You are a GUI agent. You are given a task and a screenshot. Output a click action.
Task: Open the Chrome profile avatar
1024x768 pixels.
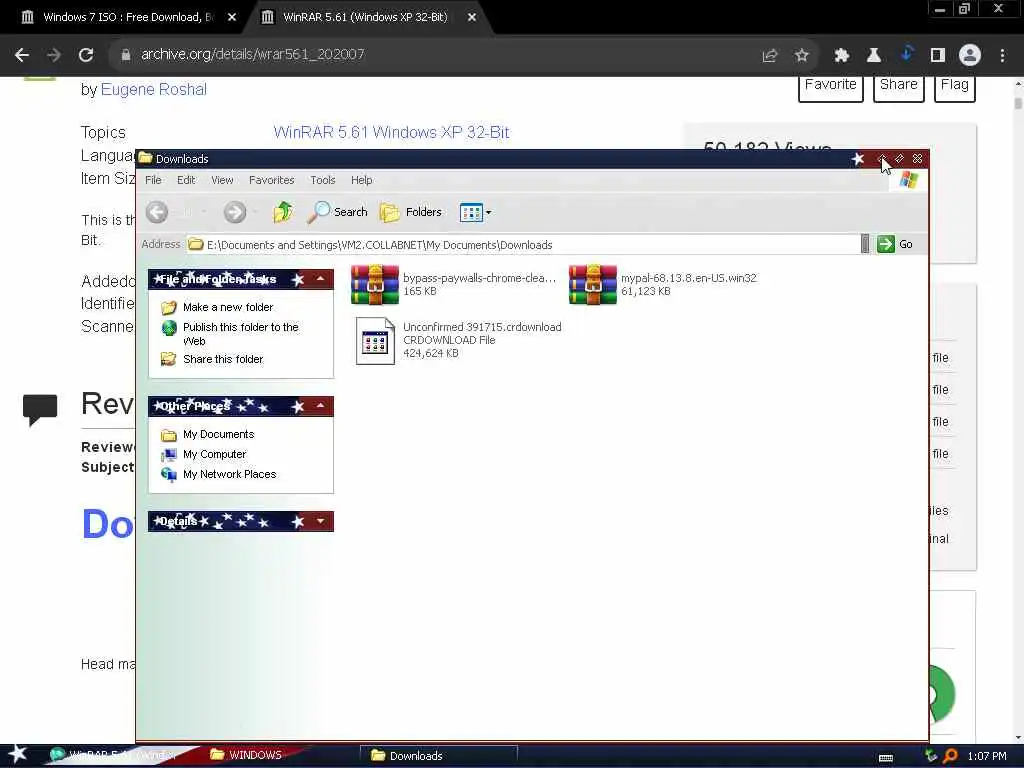(x=970, y=55)
